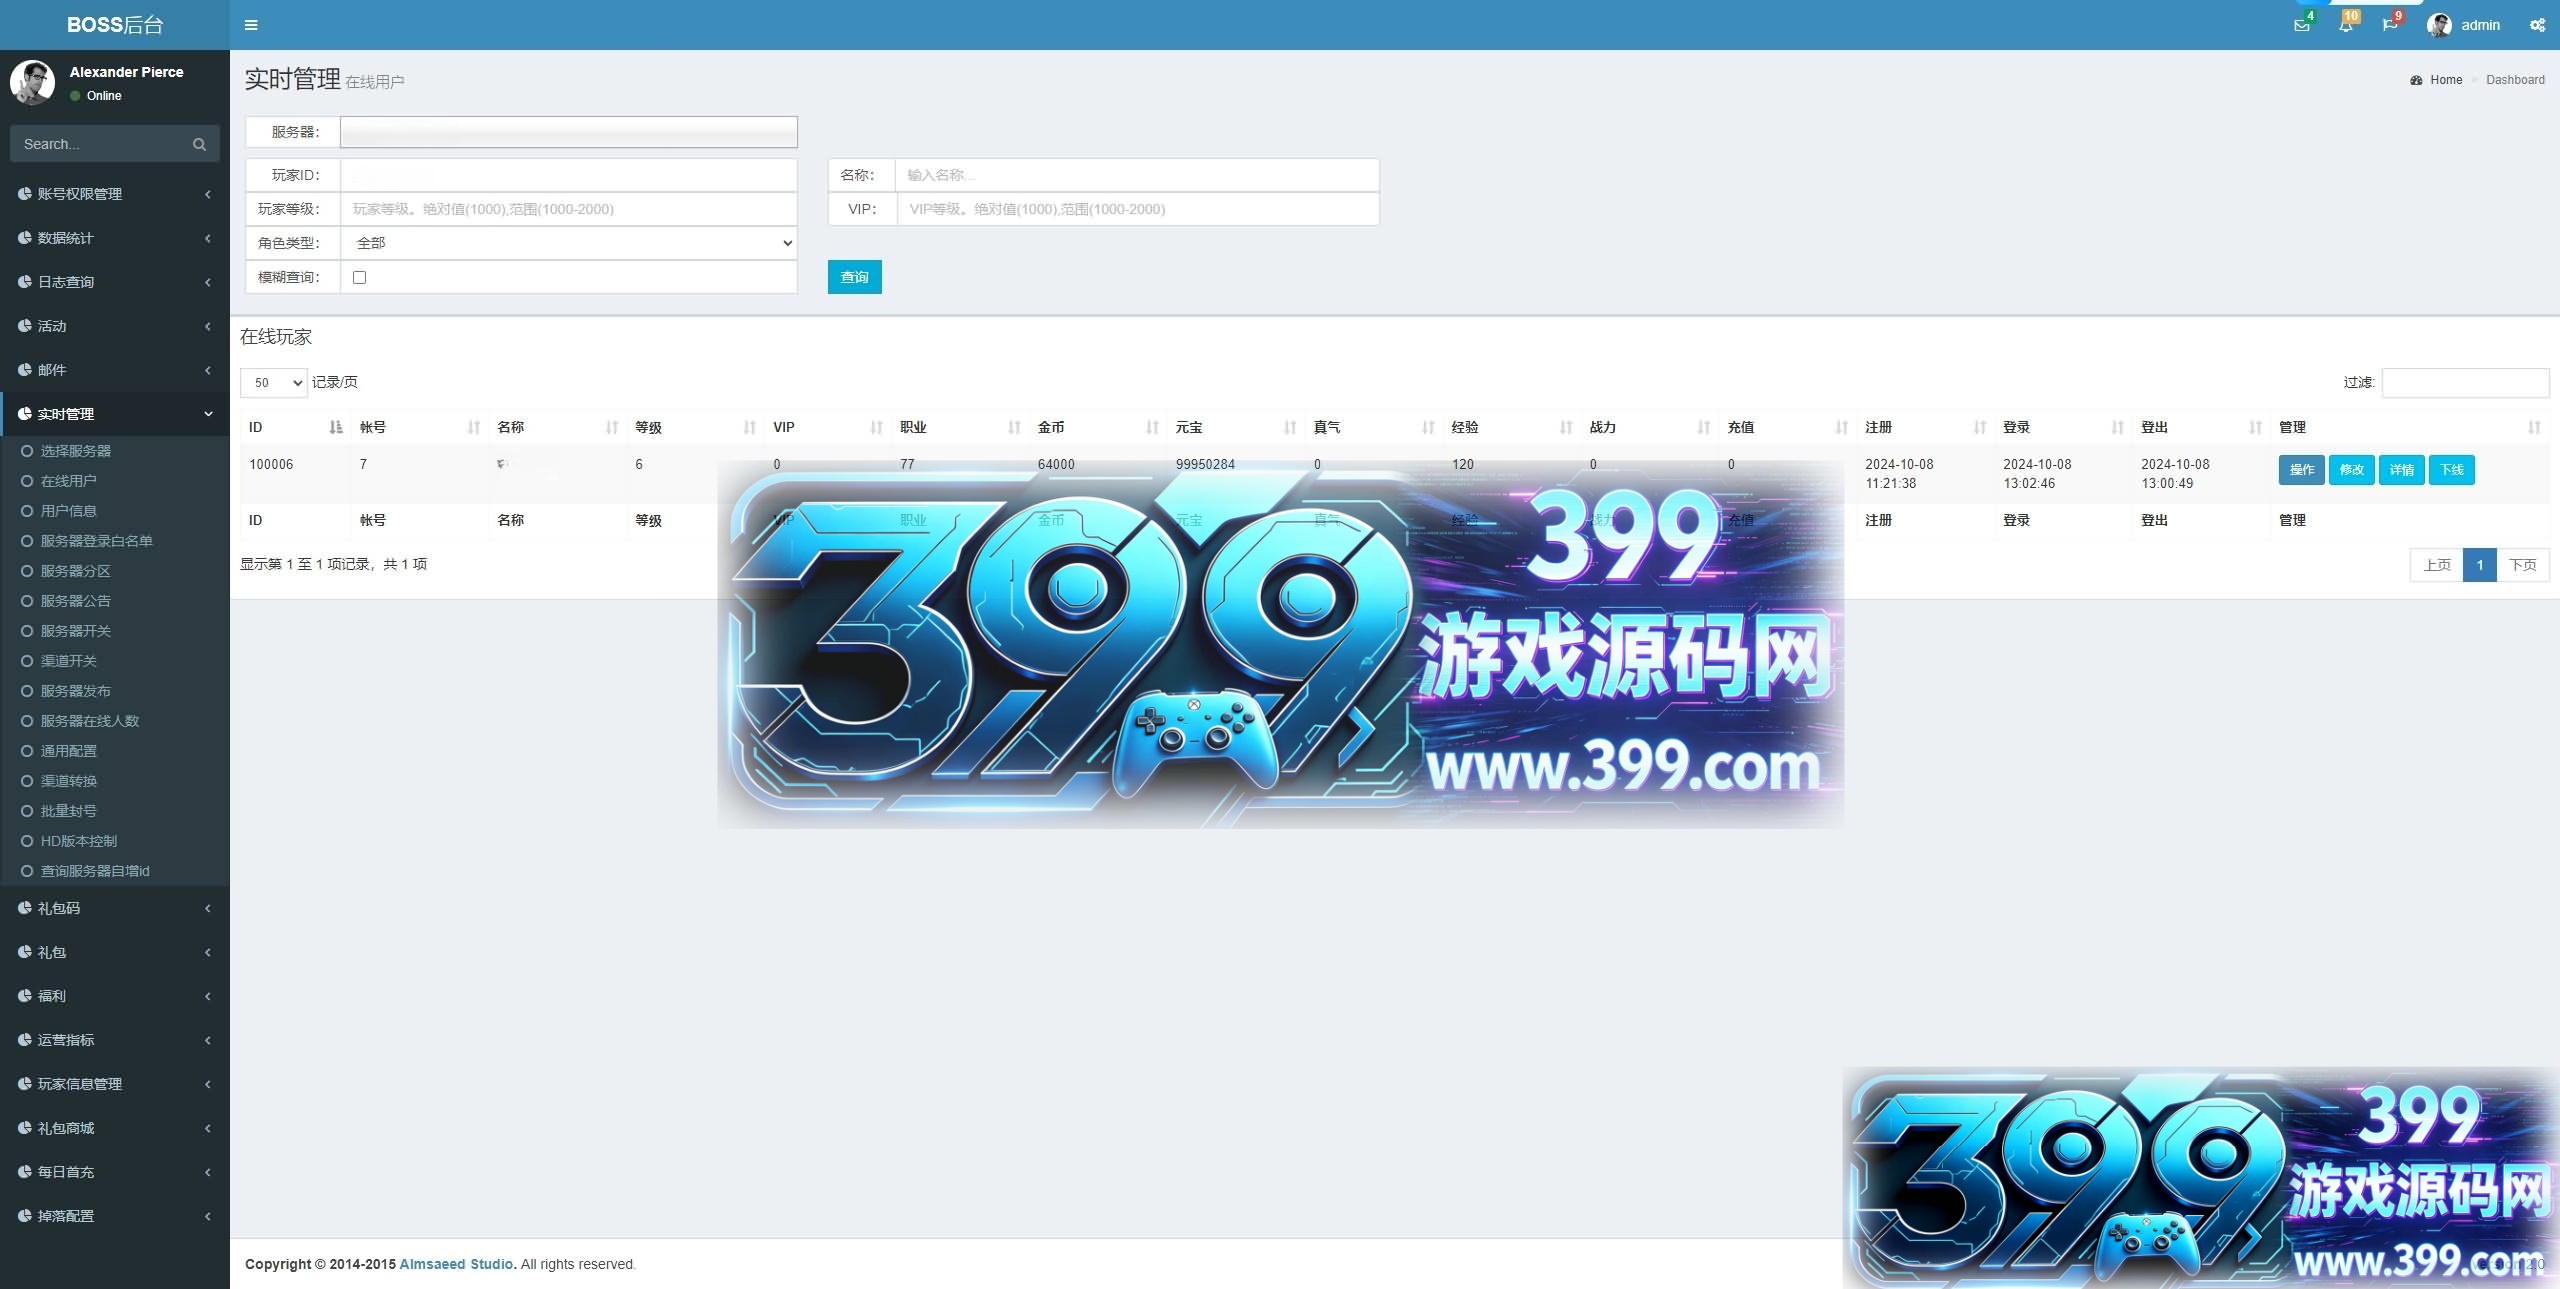This screenshot has height=1289, width=2560.
Task: Click the BOSS后台 logo title
Action: point(115,25)
